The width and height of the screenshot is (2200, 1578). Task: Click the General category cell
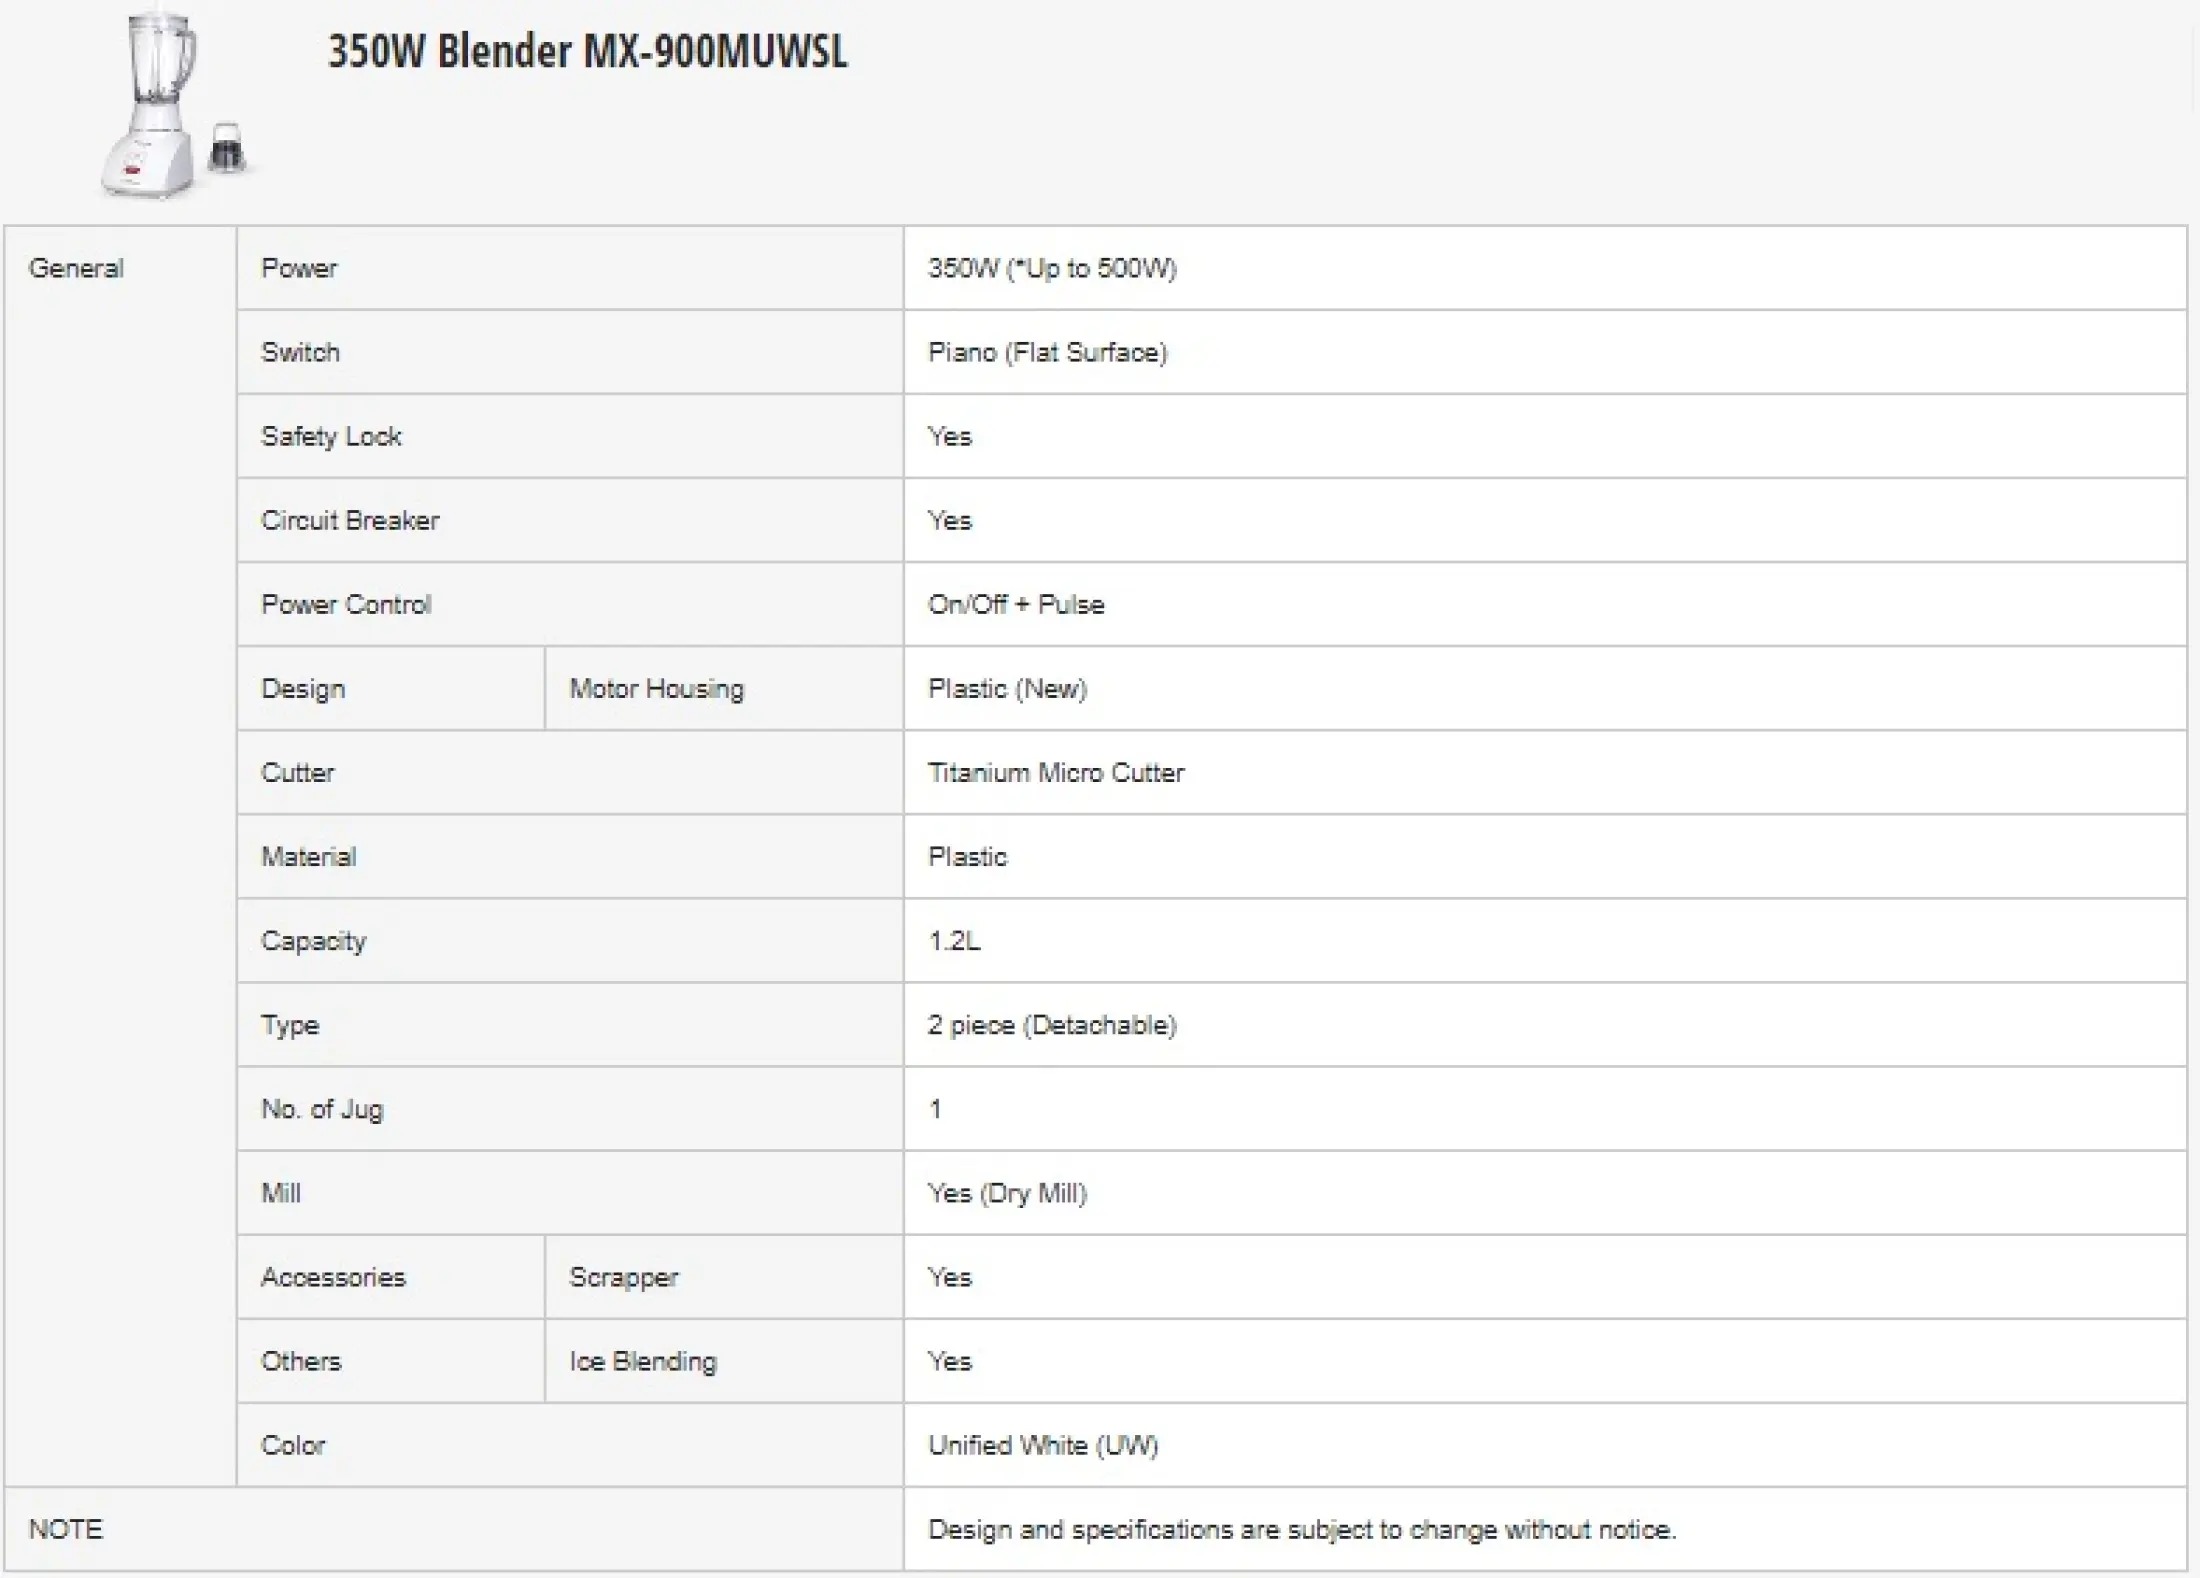coord(120,856)
